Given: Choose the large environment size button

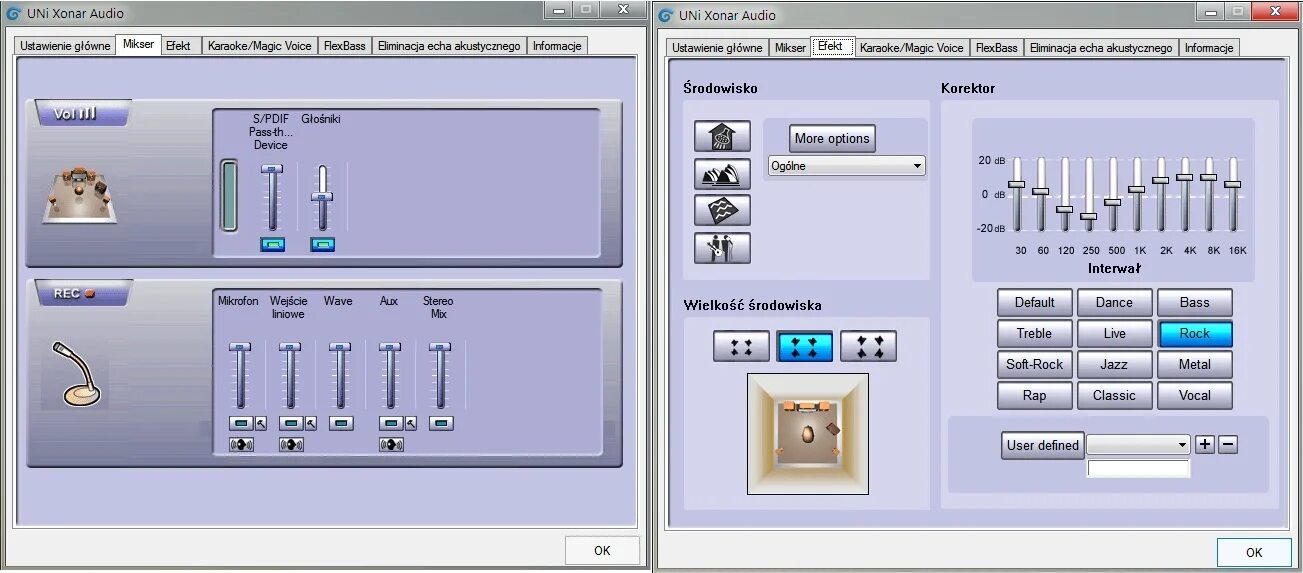Looking at the screenshot, I should [x=868, y=347].
